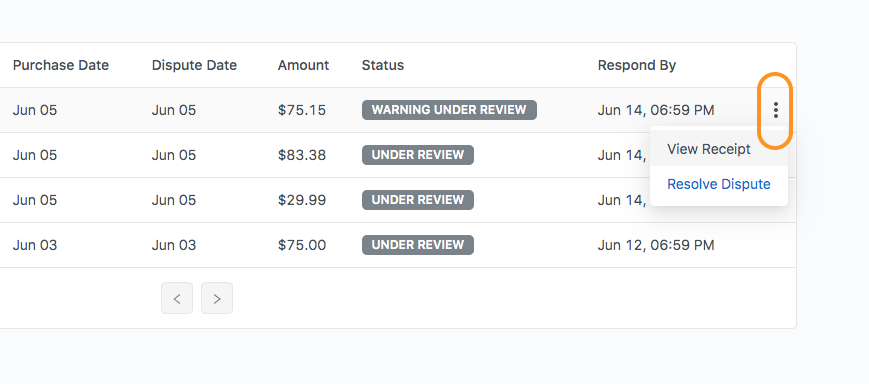Click the three-dot actions menu icon
This screenshot has height=384, width=869.
[775, 110]
